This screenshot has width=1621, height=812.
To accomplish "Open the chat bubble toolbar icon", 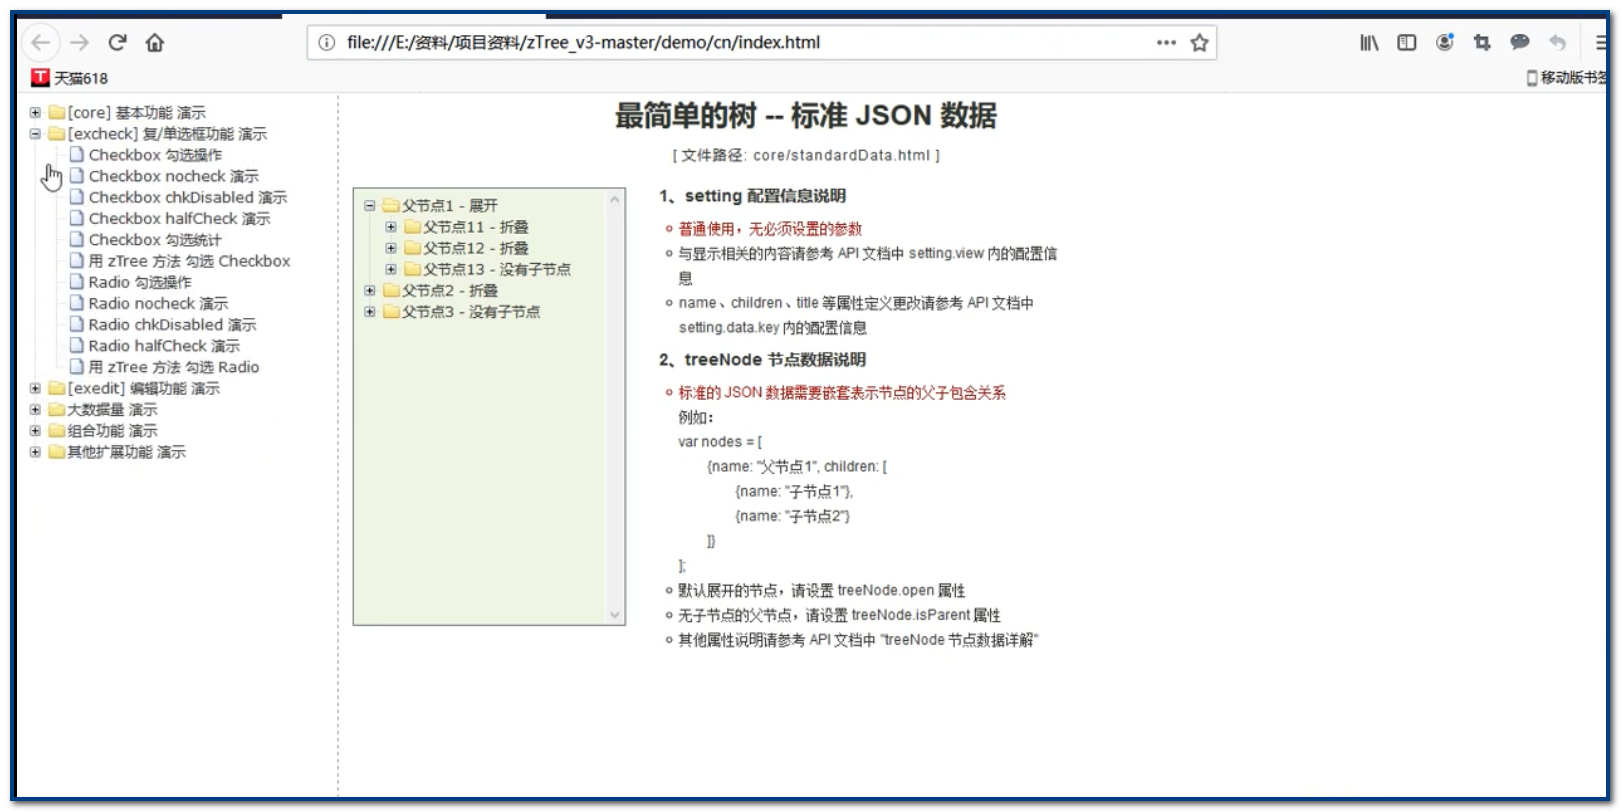I will click(x=1520, y=42).
